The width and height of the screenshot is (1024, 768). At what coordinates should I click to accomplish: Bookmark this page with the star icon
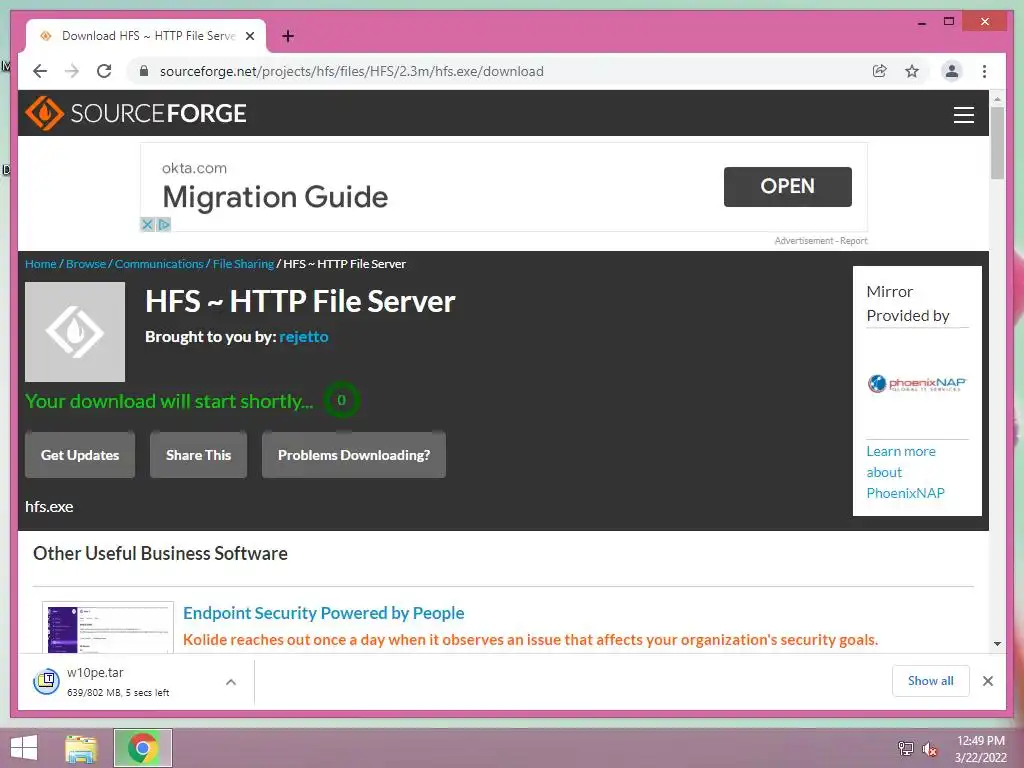(x=912, y=71)
